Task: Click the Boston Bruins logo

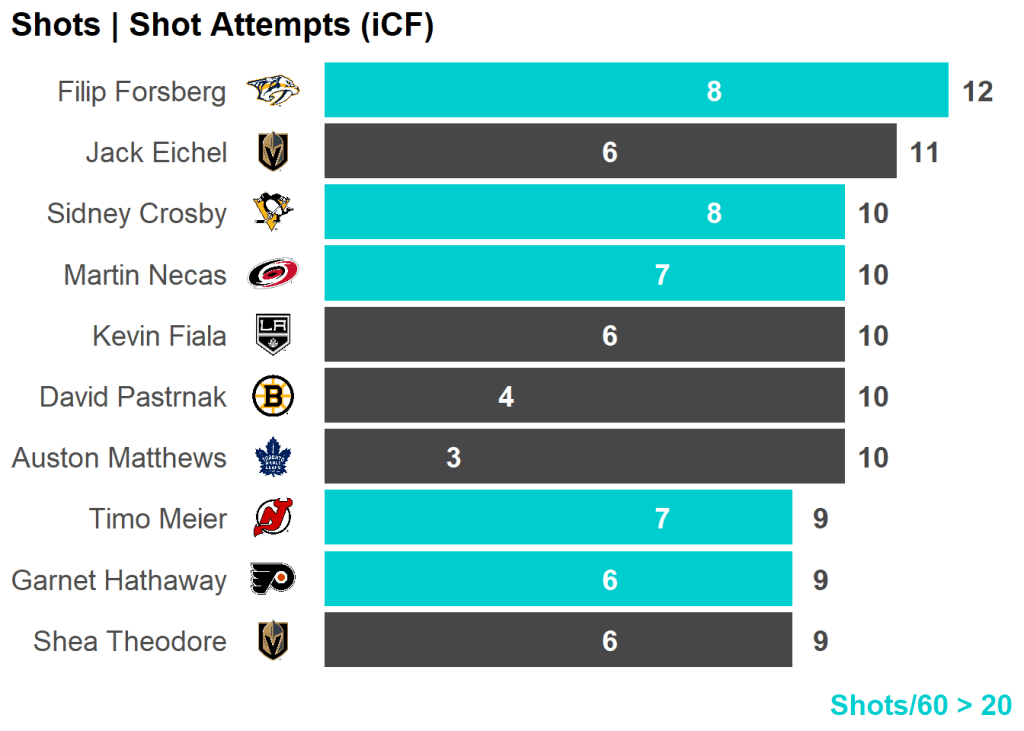Action: click(272, 396)
